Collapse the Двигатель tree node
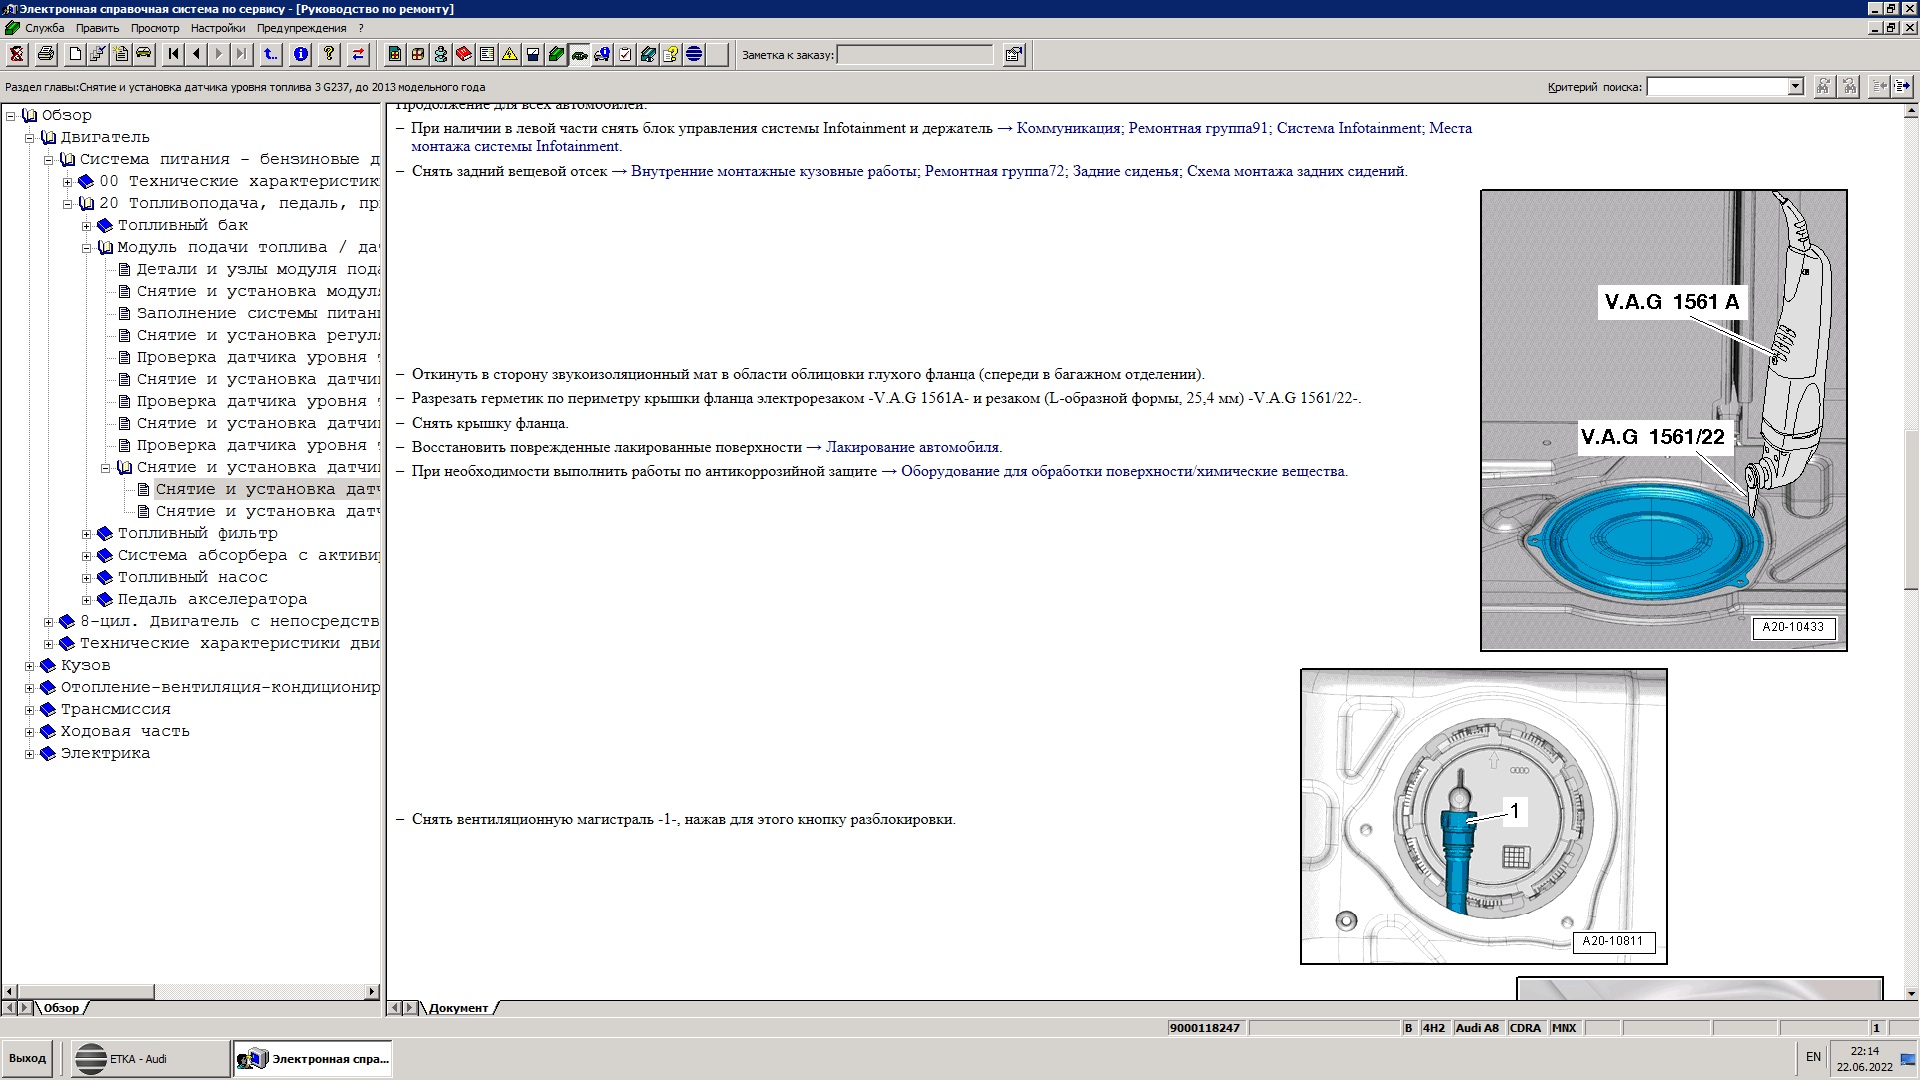 [x=30, y=138]
